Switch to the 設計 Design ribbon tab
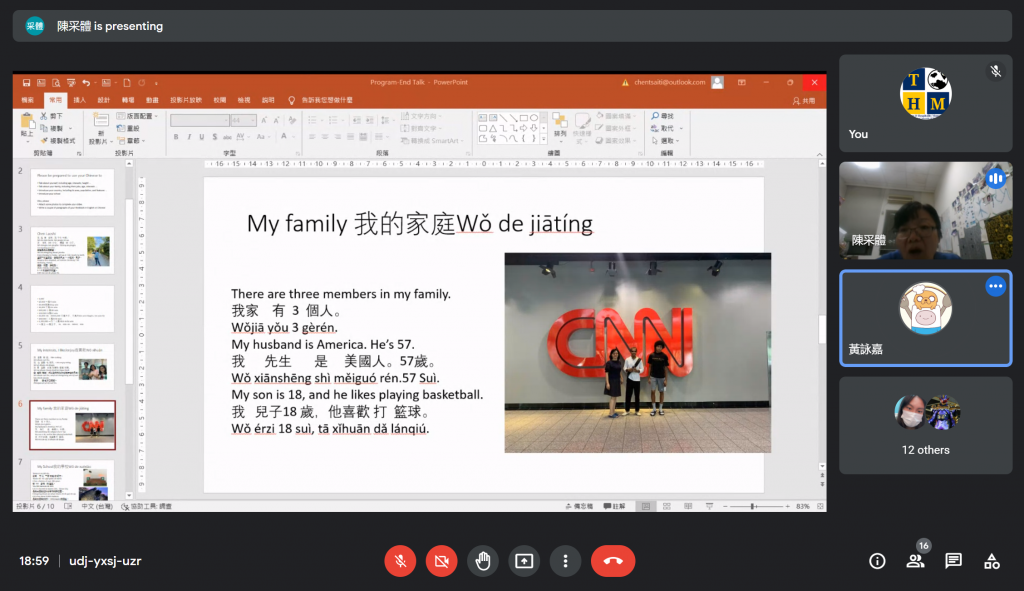This screenshot has width=1024, height=591. pyautogui.click(x=103, y=100)
